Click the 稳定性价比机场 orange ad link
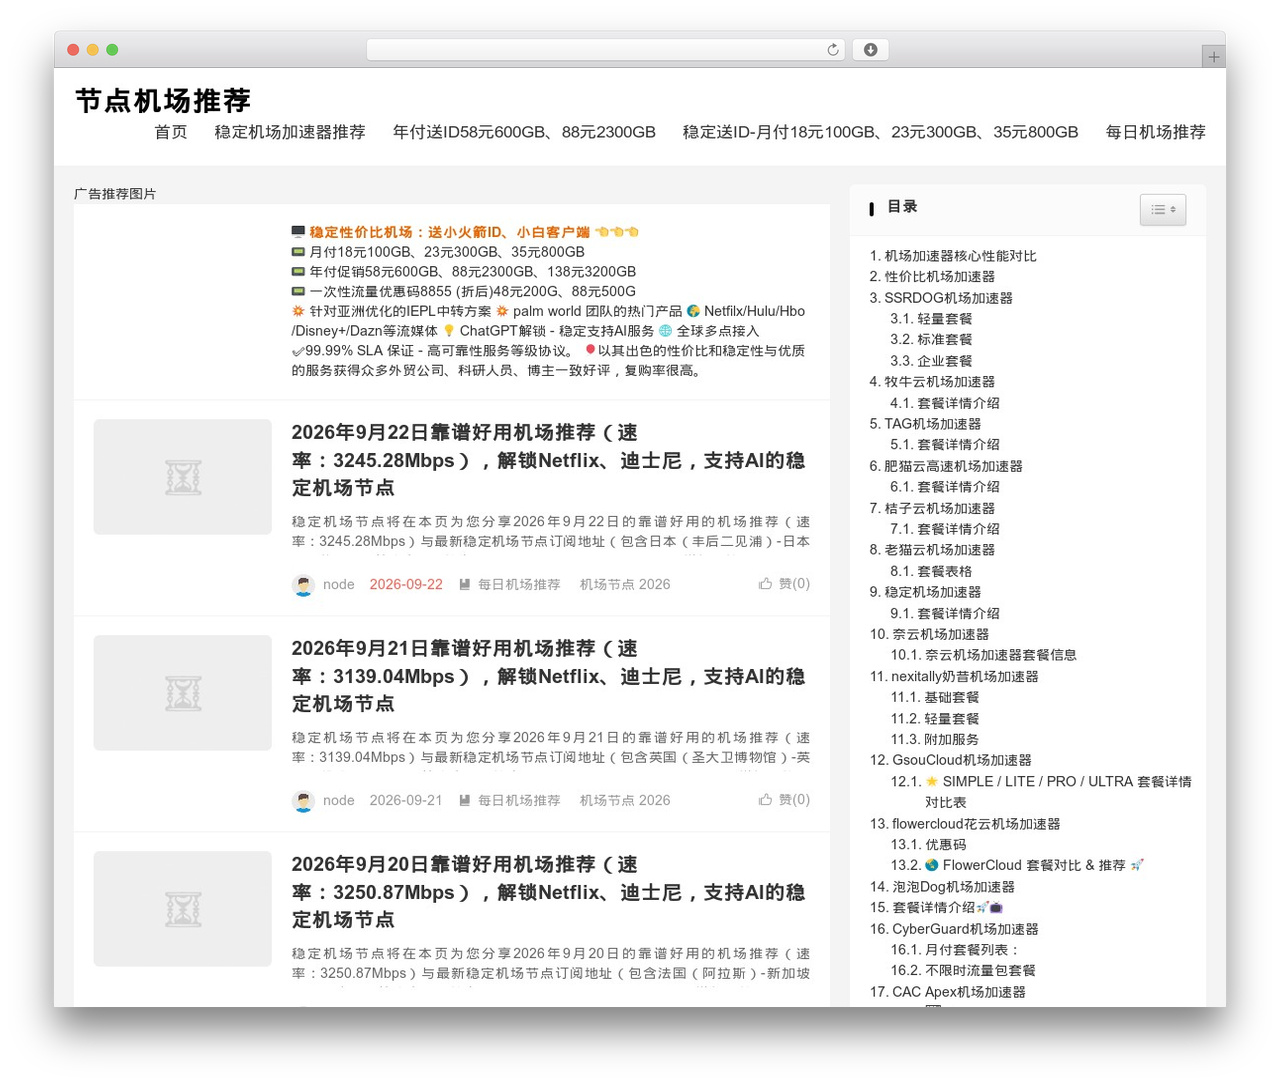This screenshot has width=1280, height=1084. pyautogui.click(x=449, y=232)
